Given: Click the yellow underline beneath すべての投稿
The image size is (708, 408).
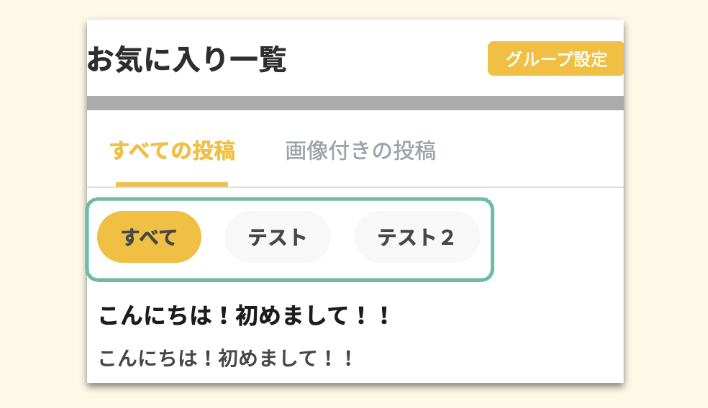Looking at the screenshot, I should coord(172,184).
